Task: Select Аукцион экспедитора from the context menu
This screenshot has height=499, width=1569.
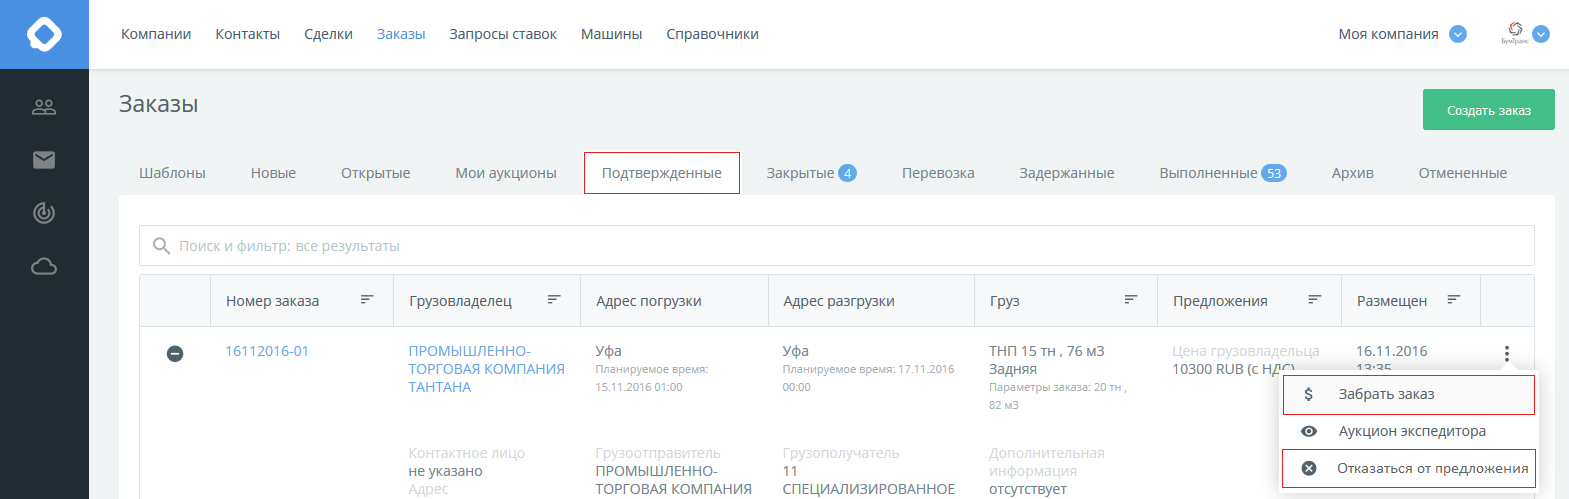Action: click(x=1408, y=431)
